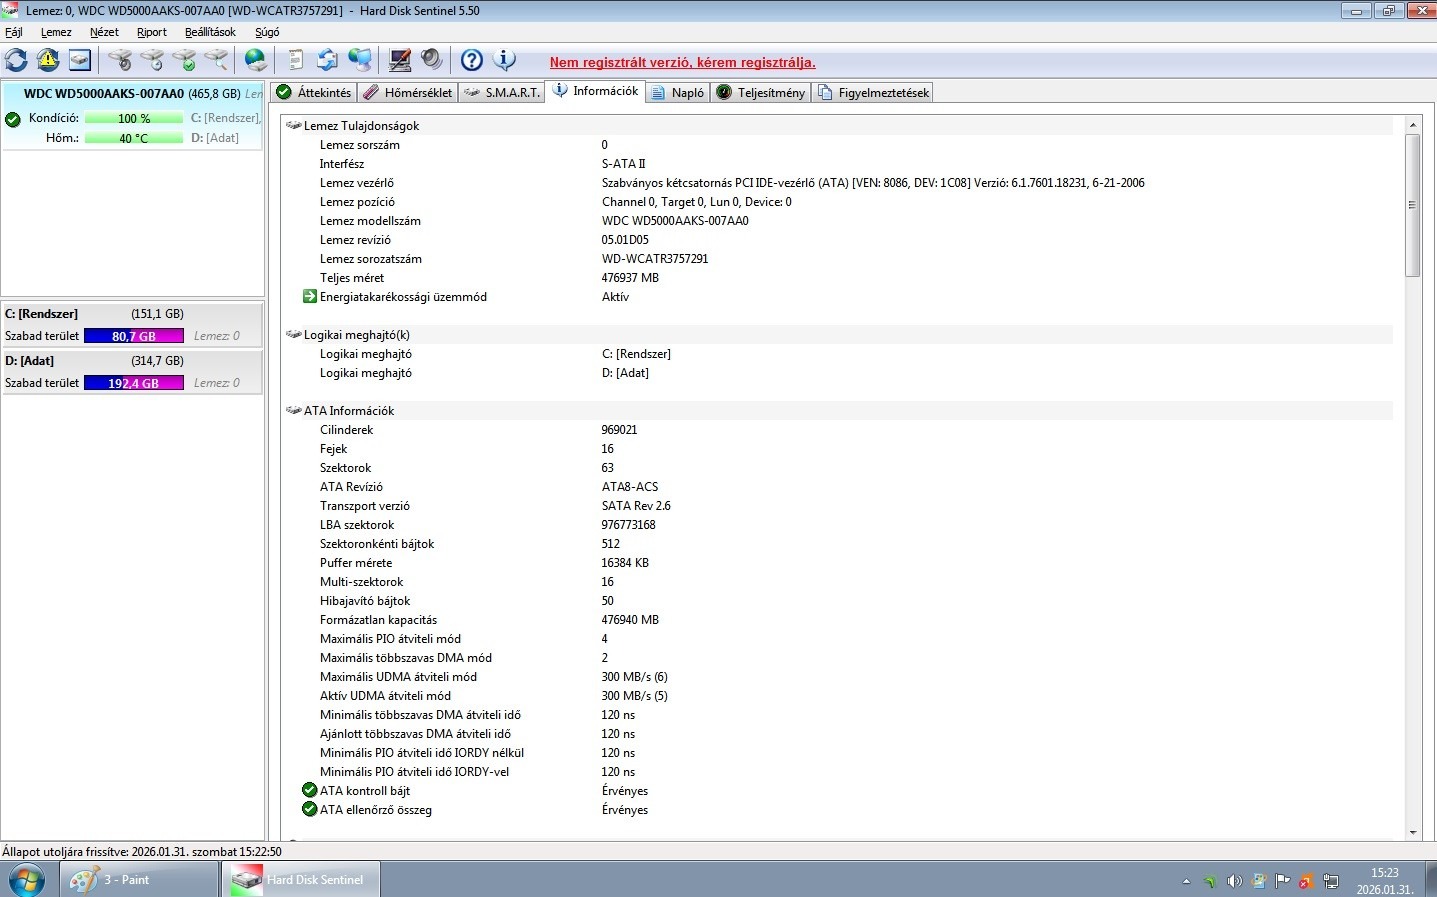Click the green check beside ATA kontroll bájt
The height and width of the screenshot is (897, 1437).
[310, 790]
